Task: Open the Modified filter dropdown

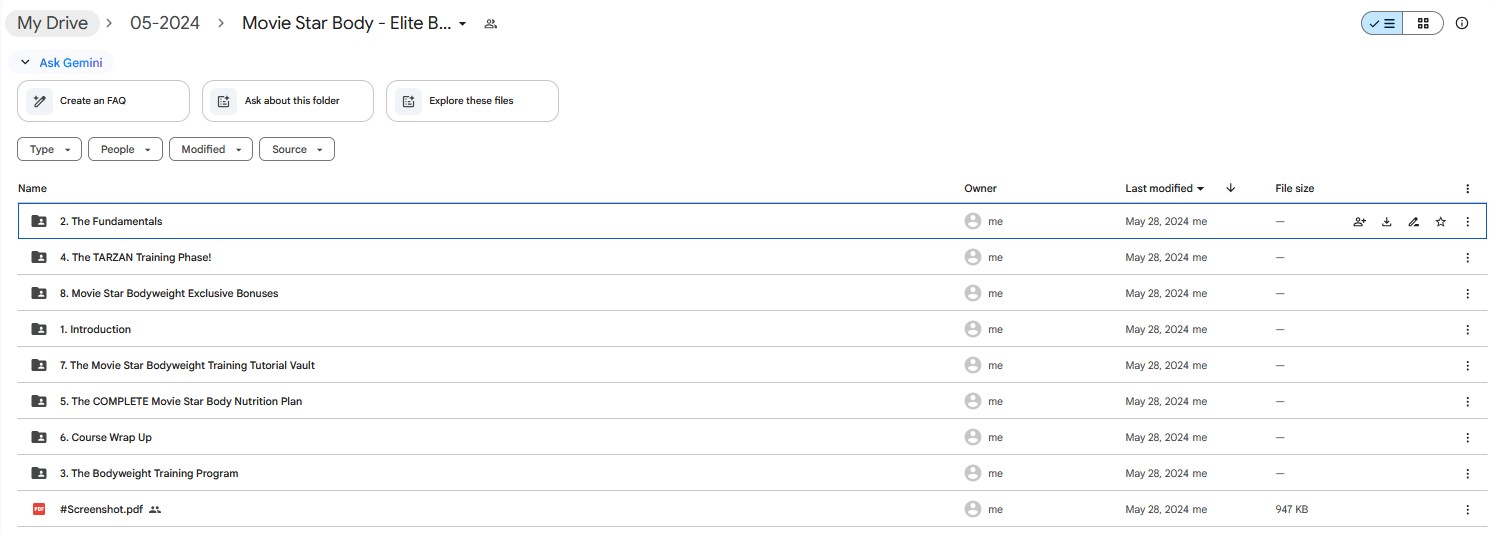Action: point(210,149)
